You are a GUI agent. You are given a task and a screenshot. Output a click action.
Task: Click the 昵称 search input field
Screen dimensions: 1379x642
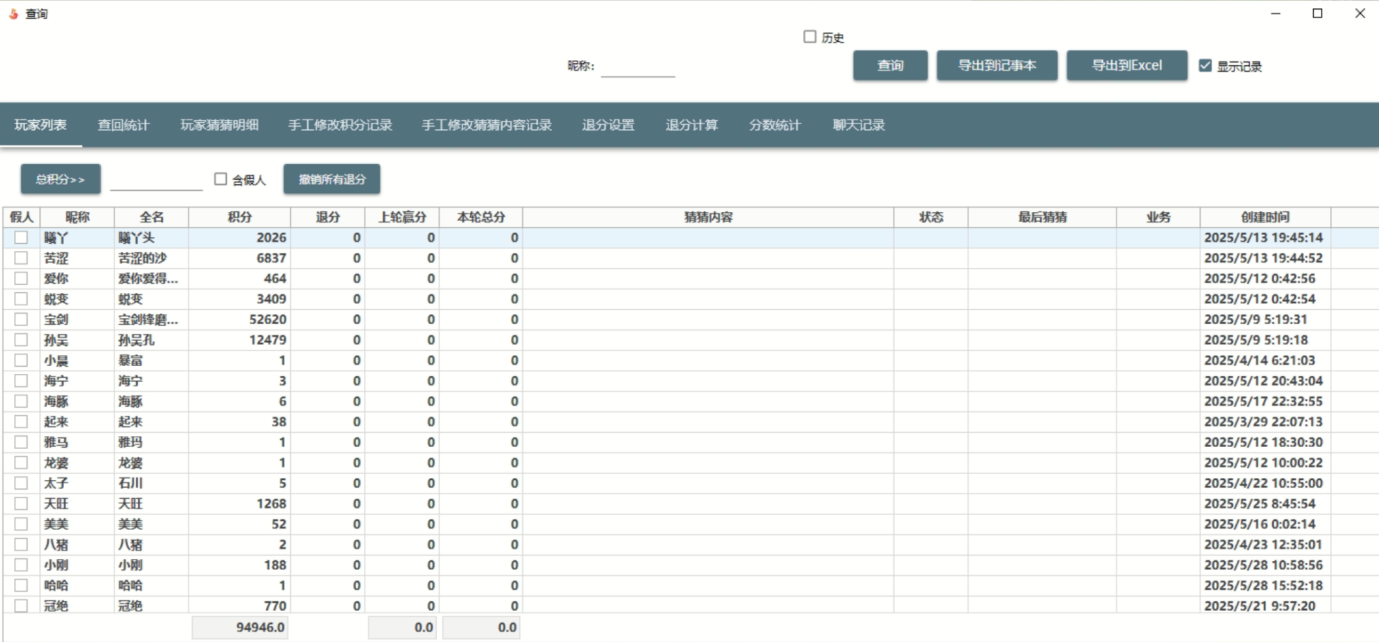[x=638, y=67]
